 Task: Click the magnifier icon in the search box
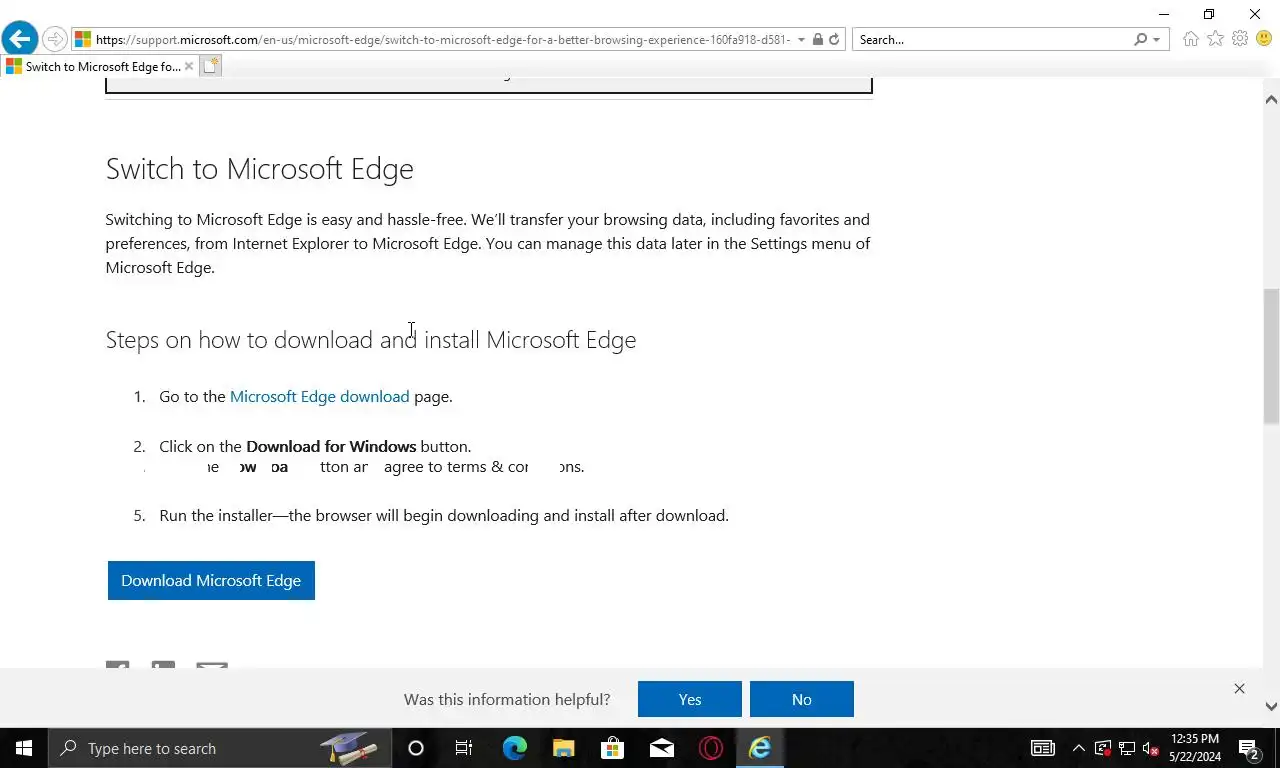click(x=1140, y=39)
